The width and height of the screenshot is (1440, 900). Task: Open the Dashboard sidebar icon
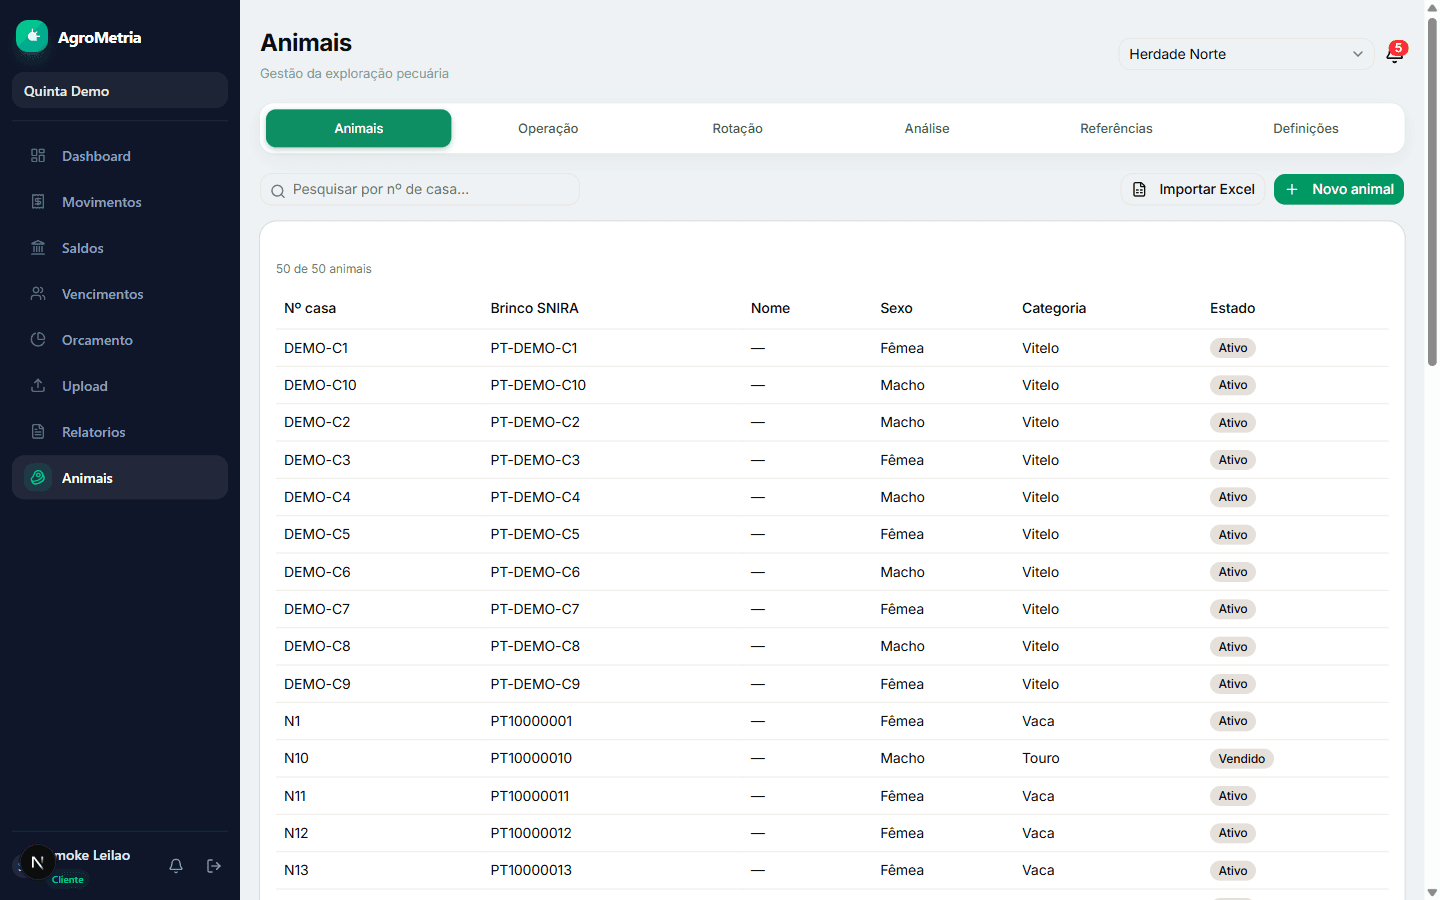click(x=38, y=155)
